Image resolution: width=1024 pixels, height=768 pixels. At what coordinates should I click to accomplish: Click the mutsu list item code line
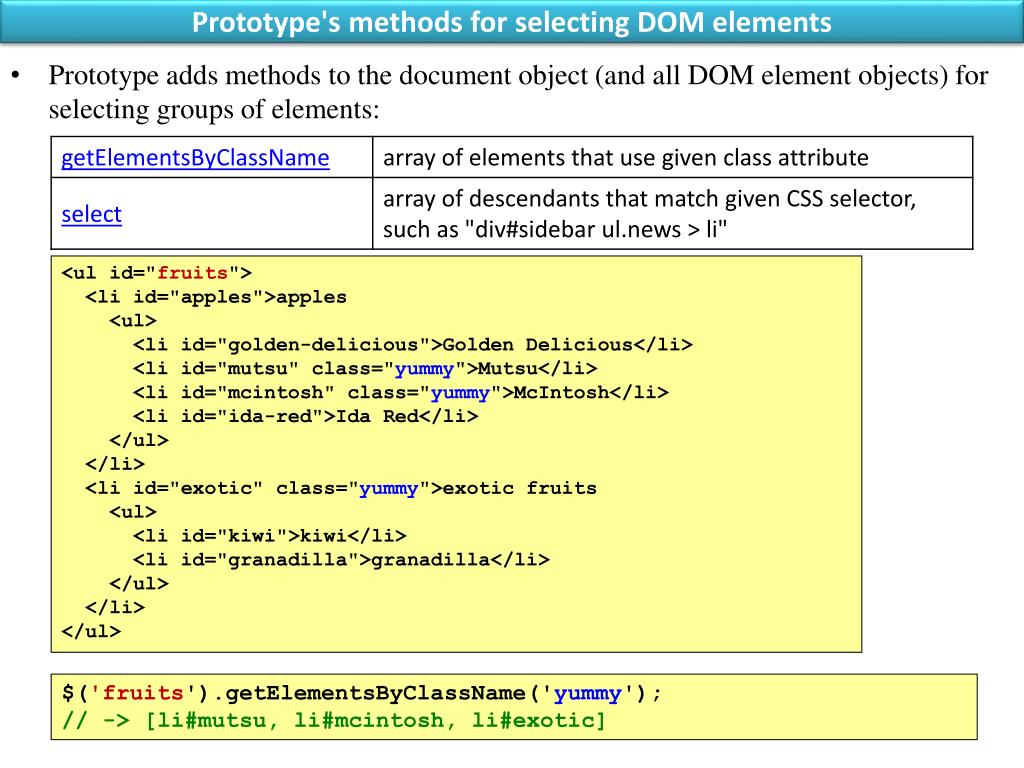click(x=365, y=368)
